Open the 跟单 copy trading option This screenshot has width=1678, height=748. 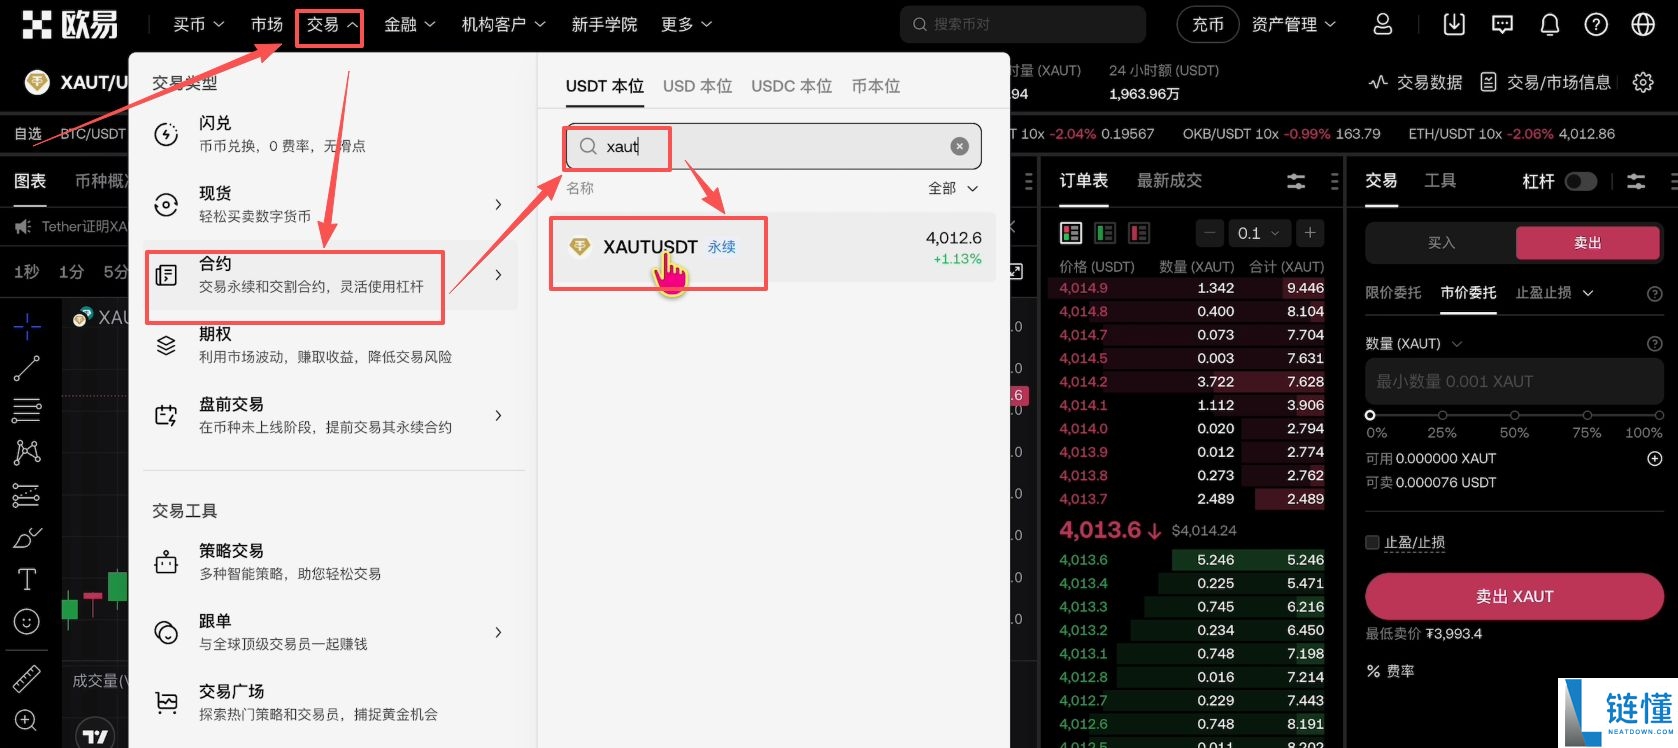(331, 632)
